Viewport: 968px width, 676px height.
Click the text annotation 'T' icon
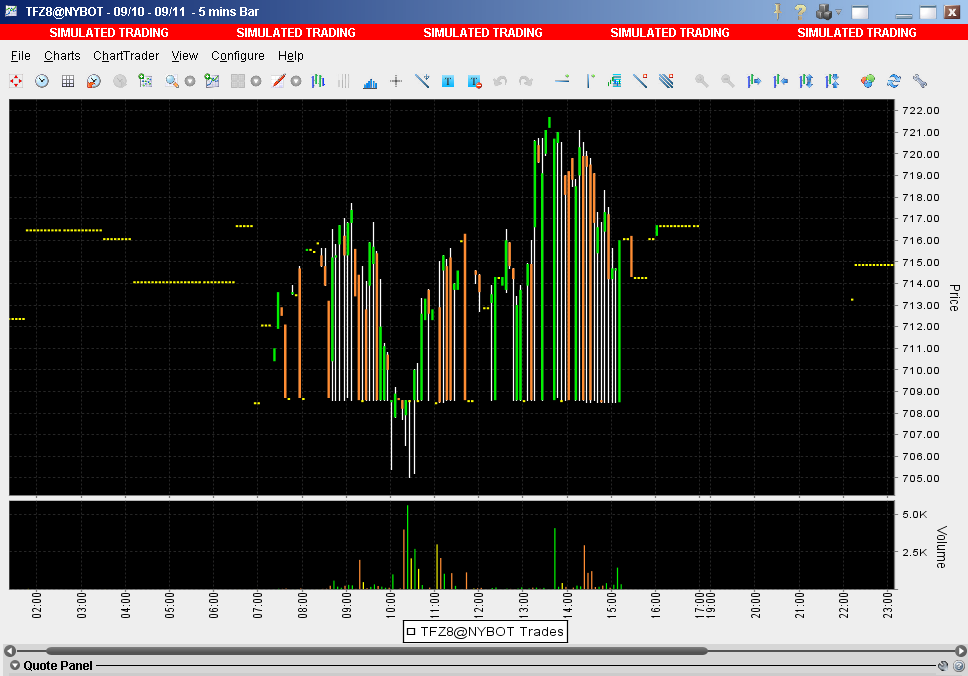click(448, 81)
